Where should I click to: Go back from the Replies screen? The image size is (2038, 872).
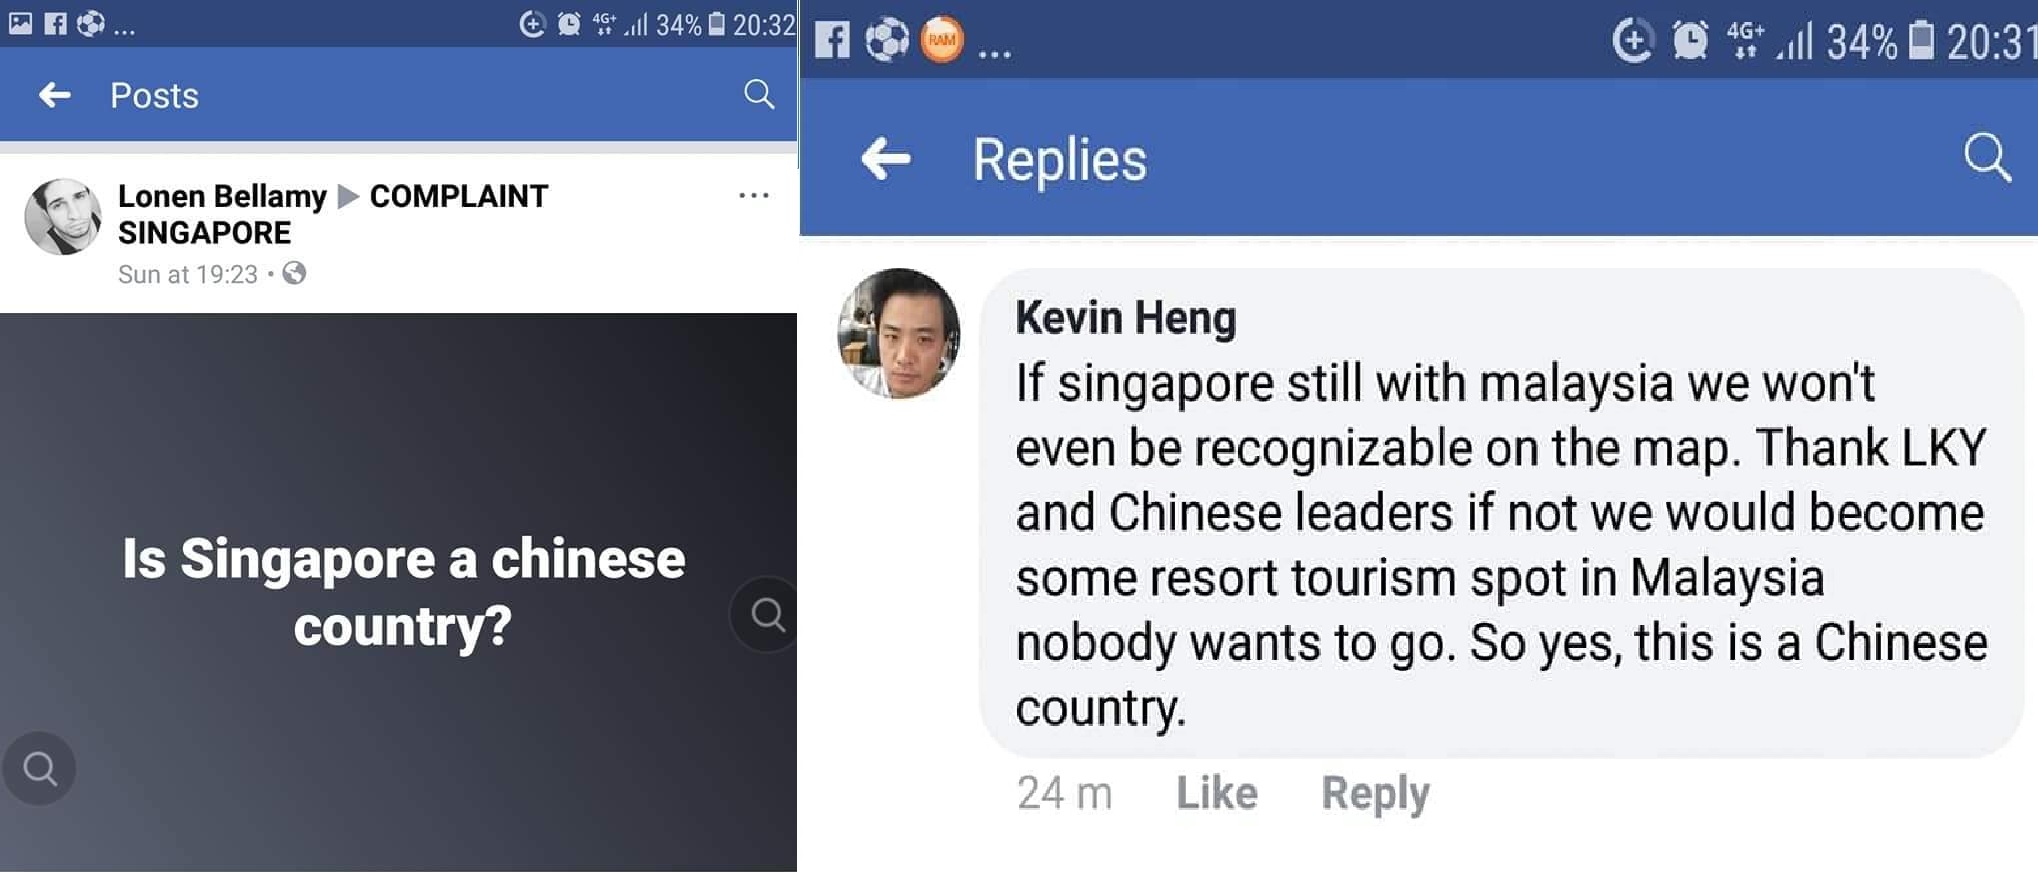(885, 159)
